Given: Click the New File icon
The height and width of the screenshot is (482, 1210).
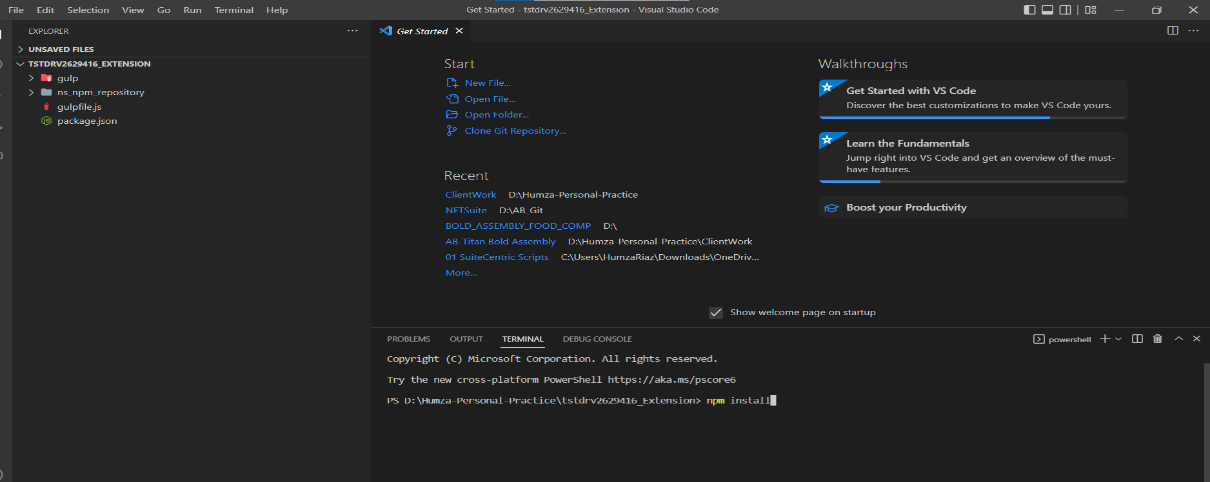Looking at the screenshot, I should [x=453, y=83].
